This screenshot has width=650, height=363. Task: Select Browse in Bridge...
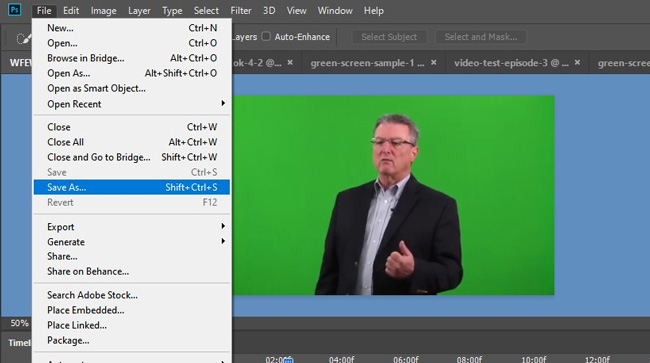coord(131,58)
